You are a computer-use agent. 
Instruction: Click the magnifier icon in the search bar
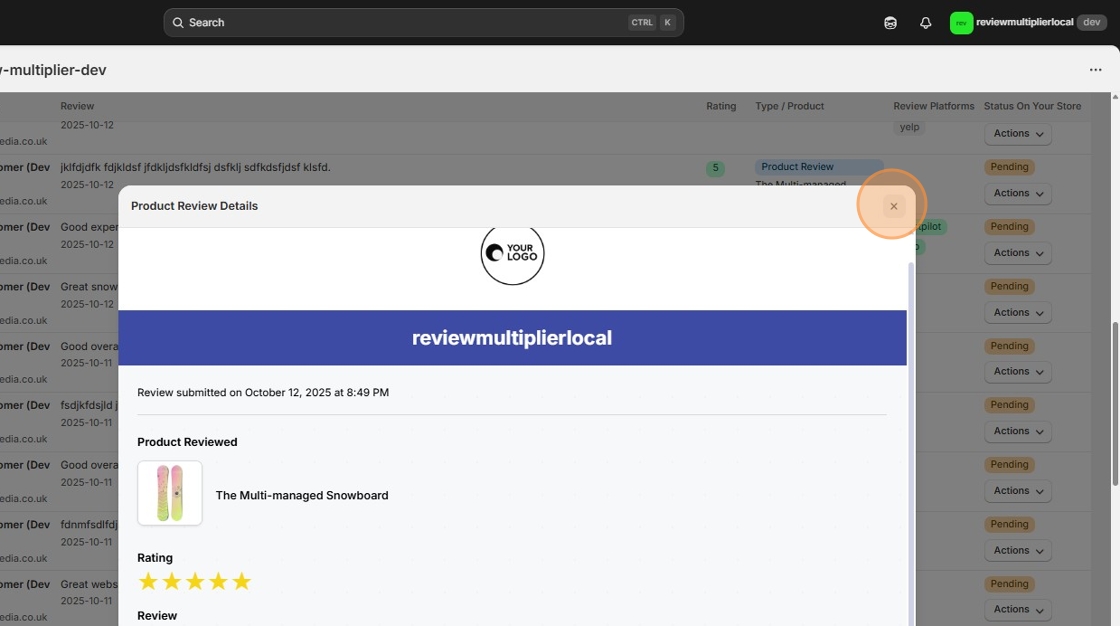pyautogui.click(x=178, y=23)
